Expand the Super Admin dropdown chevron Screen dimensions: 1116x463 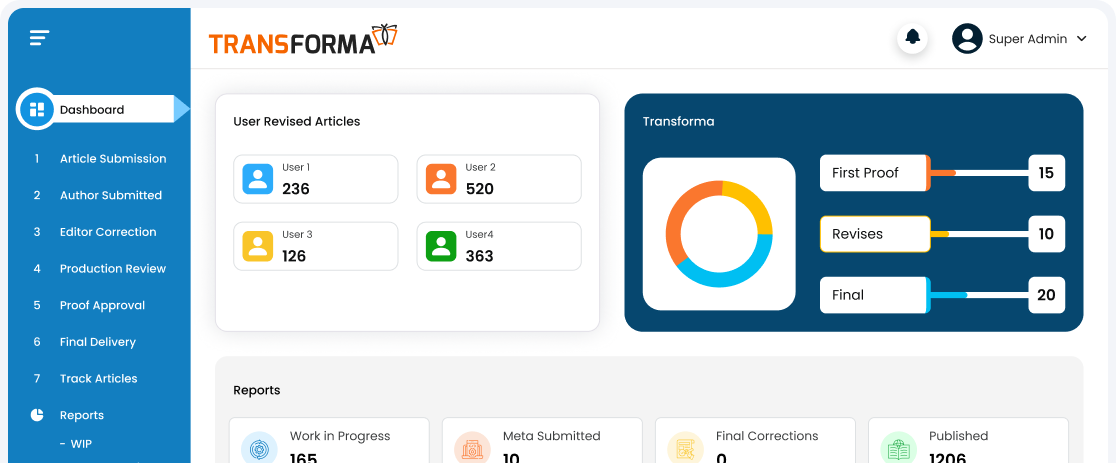[1082, 39]
